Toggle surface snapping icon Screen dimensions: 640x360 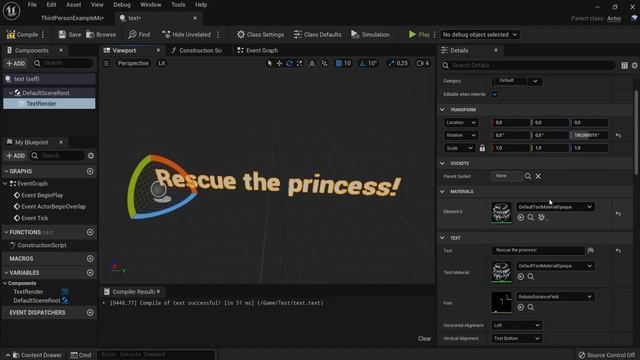(312, 63)
